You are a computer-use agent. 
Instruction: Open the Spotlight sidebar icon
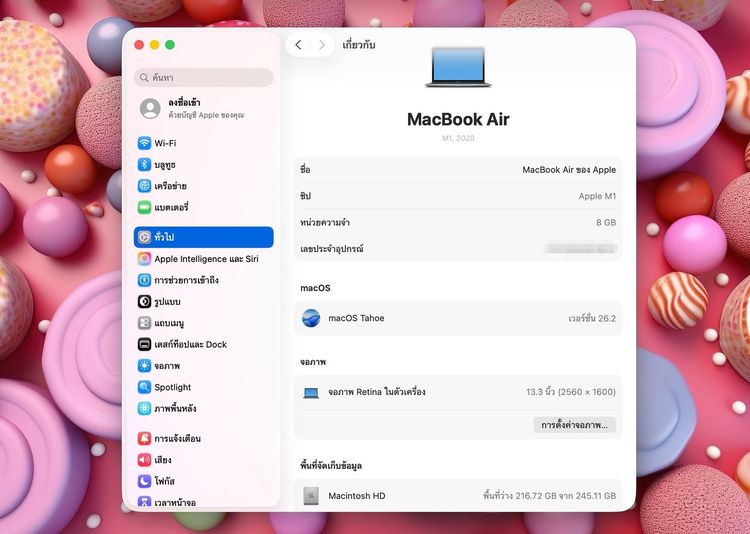tap(144, 387)
